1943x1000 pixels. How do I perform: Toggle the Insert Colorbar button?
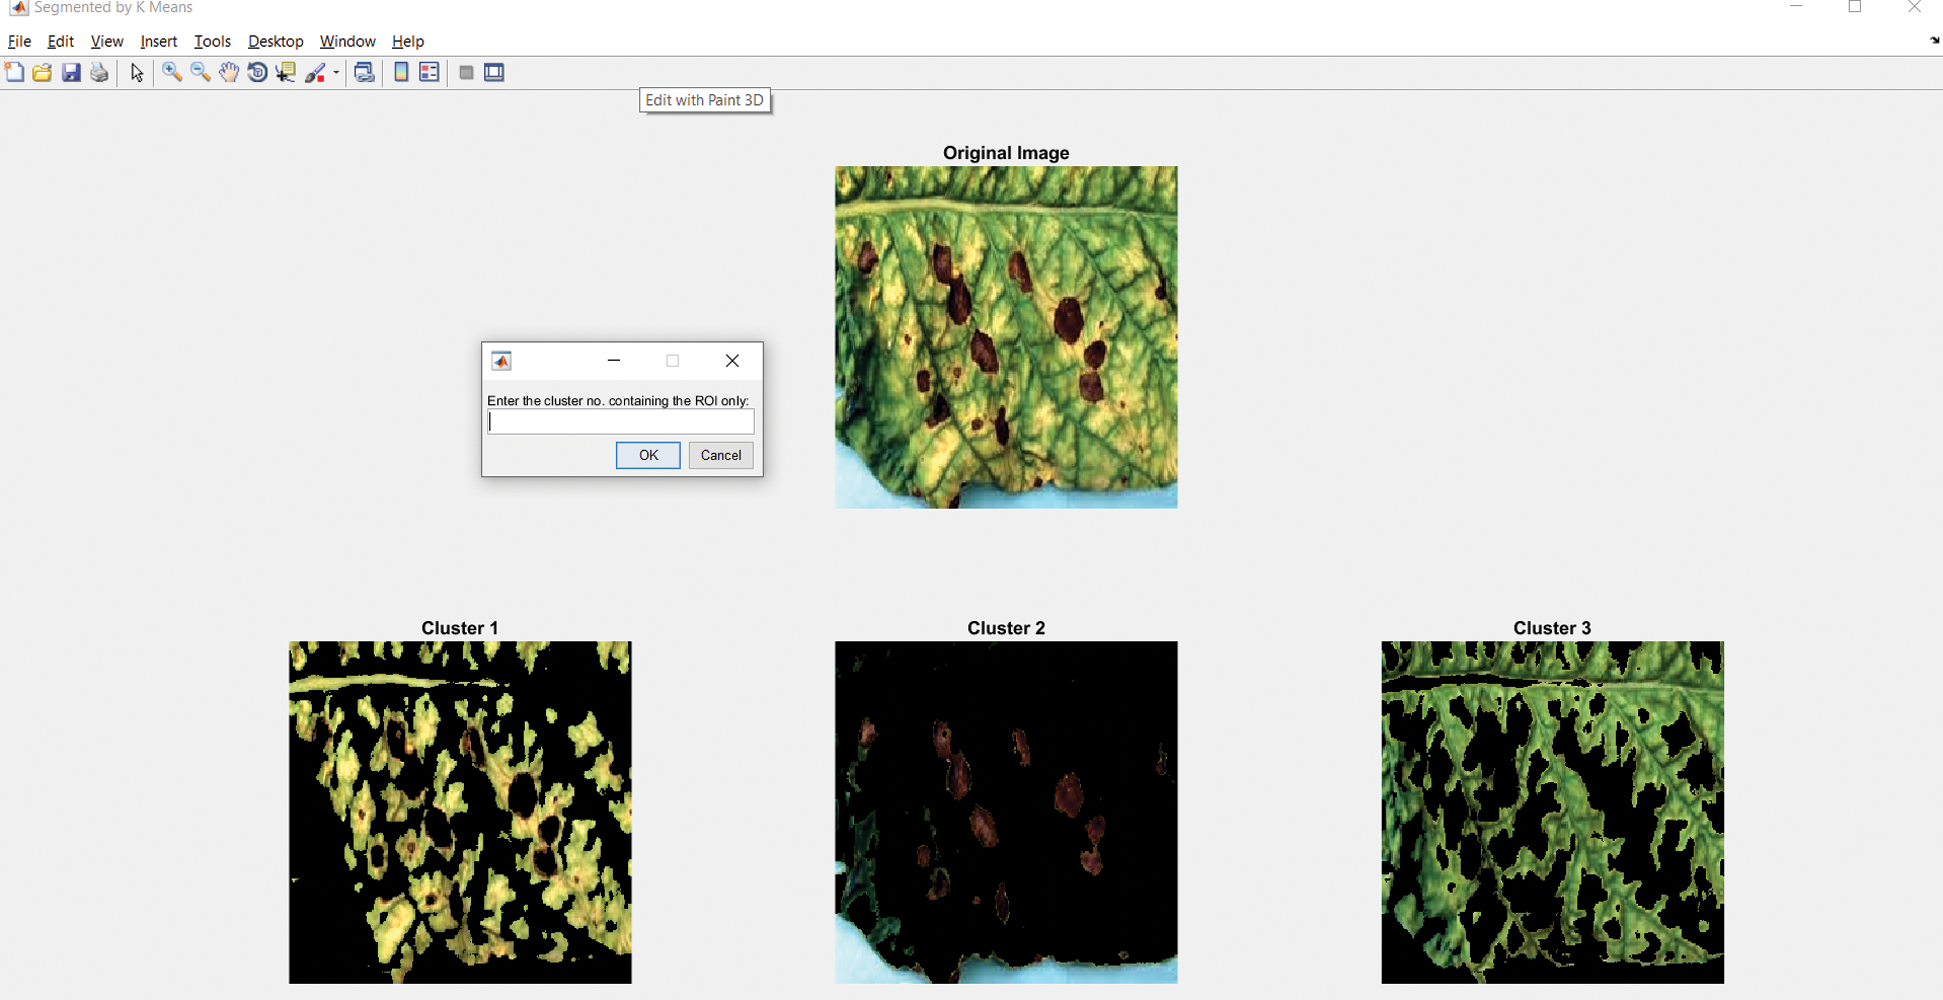pos(401,72)
